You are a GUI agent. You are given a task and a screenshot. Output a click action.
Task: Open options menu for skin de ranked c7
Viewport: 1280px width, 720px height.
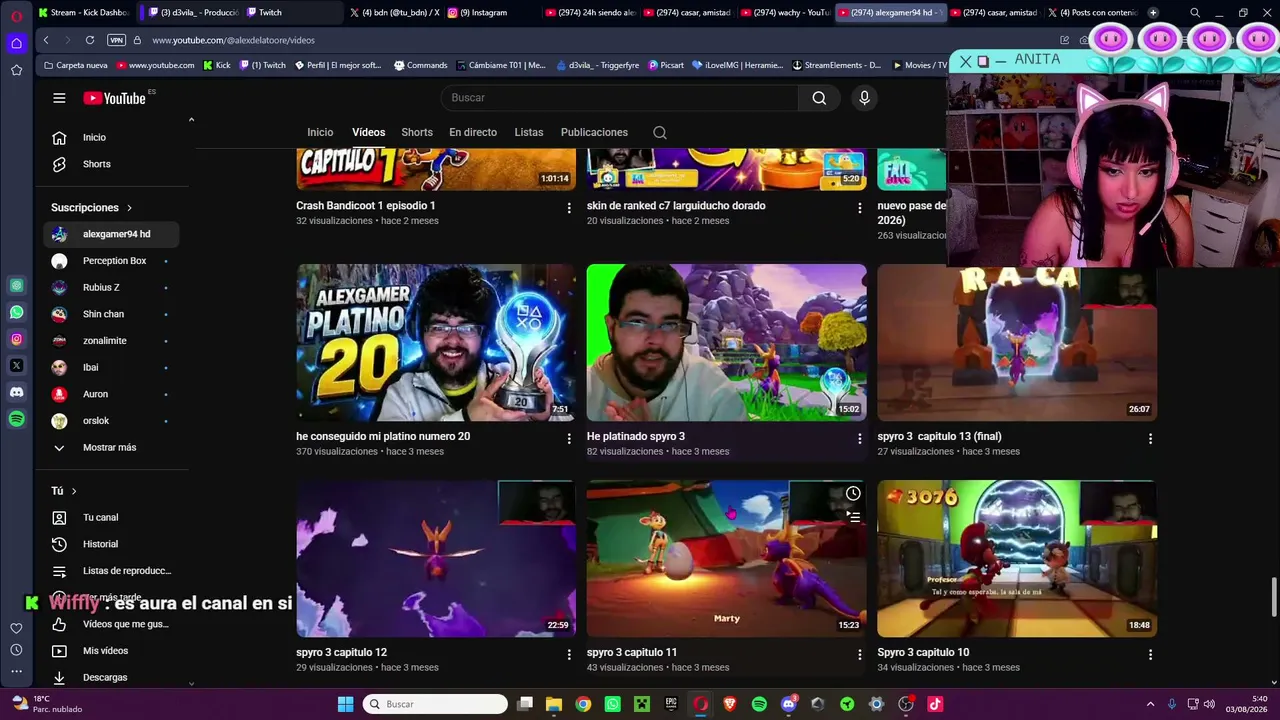coord(859,208)
